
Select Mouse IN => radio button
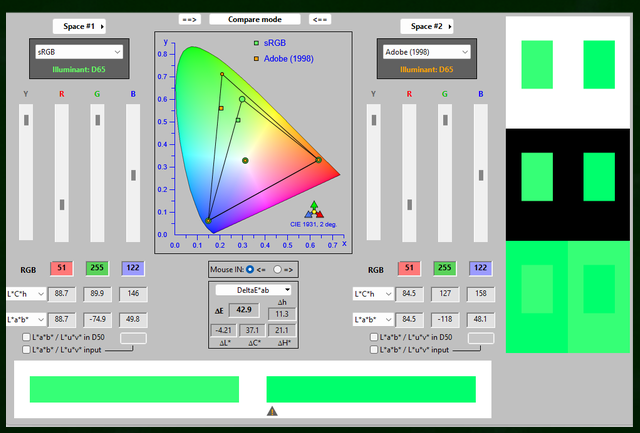[x=278, y=269]
